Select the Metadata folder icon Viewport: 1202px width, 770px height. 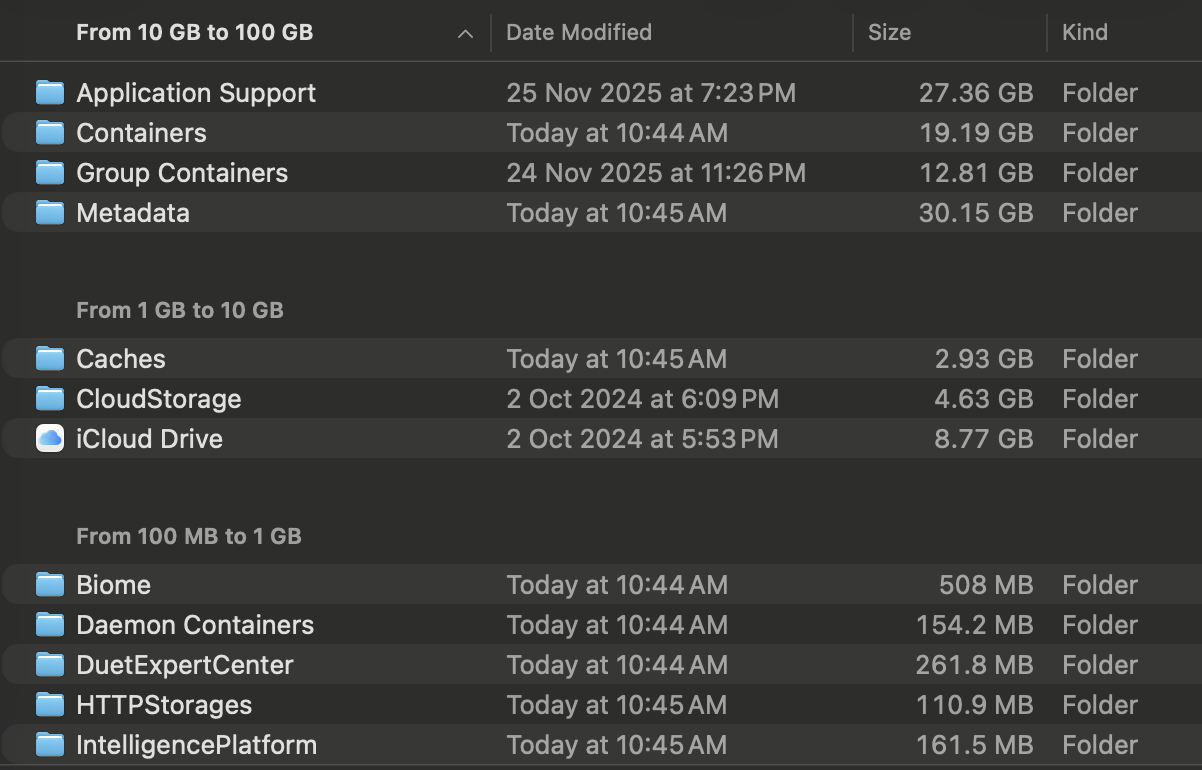pyautogui.click(x=50, y=213)
